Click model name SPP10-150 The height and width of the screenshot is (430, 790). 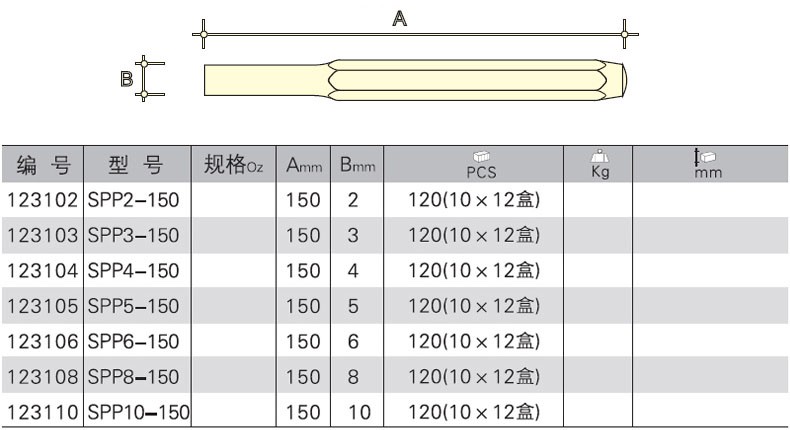click(x=138, y=411)
